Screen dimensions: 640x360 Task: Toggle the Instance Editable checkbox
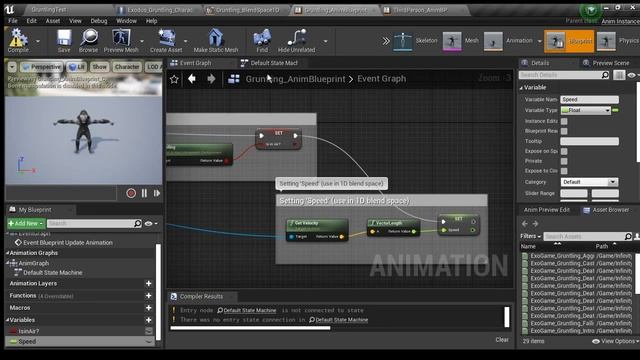[564, 121]
